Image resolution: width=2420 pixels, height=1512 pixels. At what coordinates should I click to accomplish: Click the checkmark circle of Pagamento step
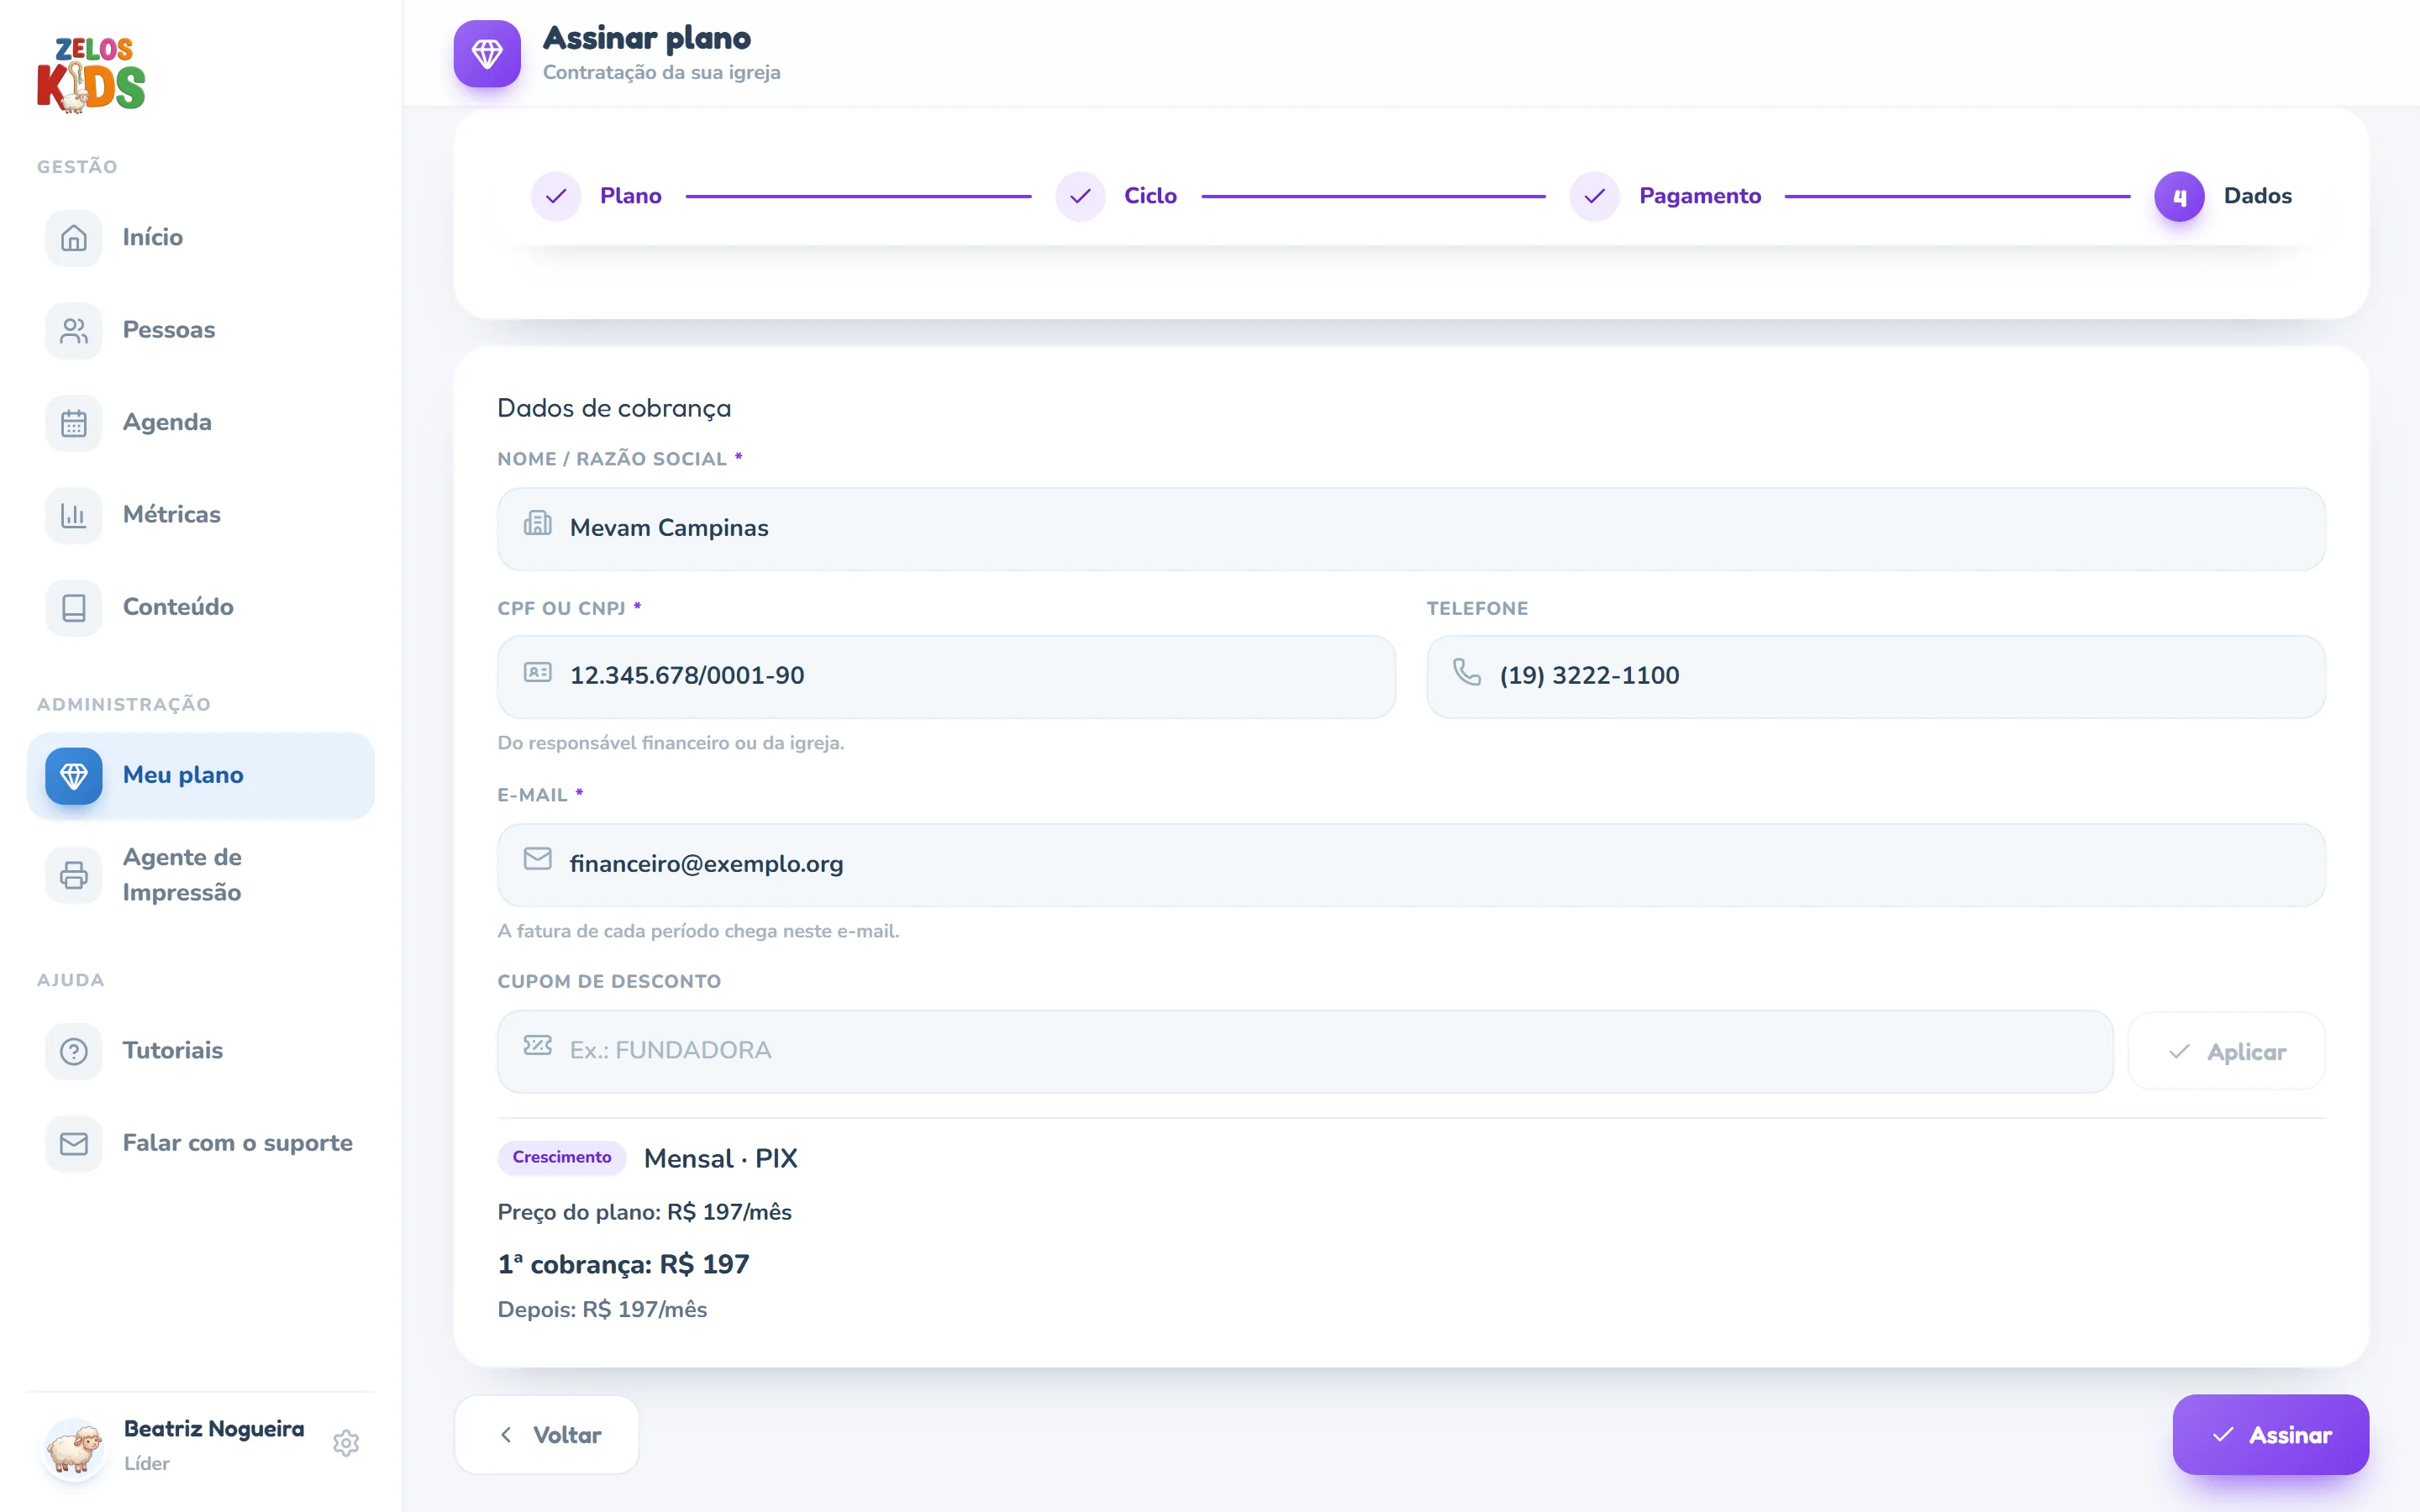[1595, 196]
